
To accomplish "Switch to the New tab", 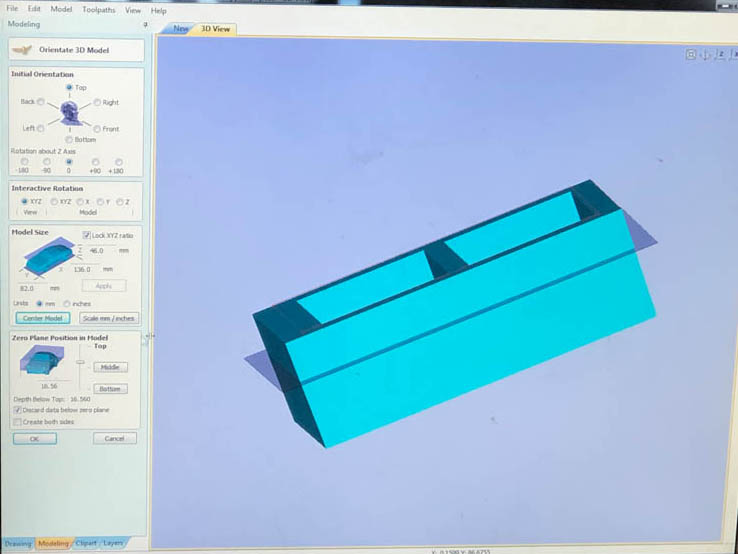I will (180, 28).
